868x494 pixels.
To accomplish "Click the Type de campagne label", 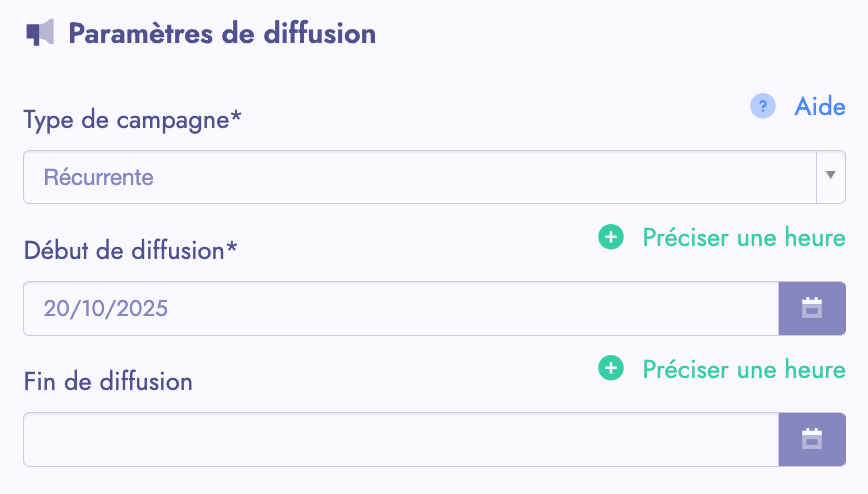I will click(126, 120).
